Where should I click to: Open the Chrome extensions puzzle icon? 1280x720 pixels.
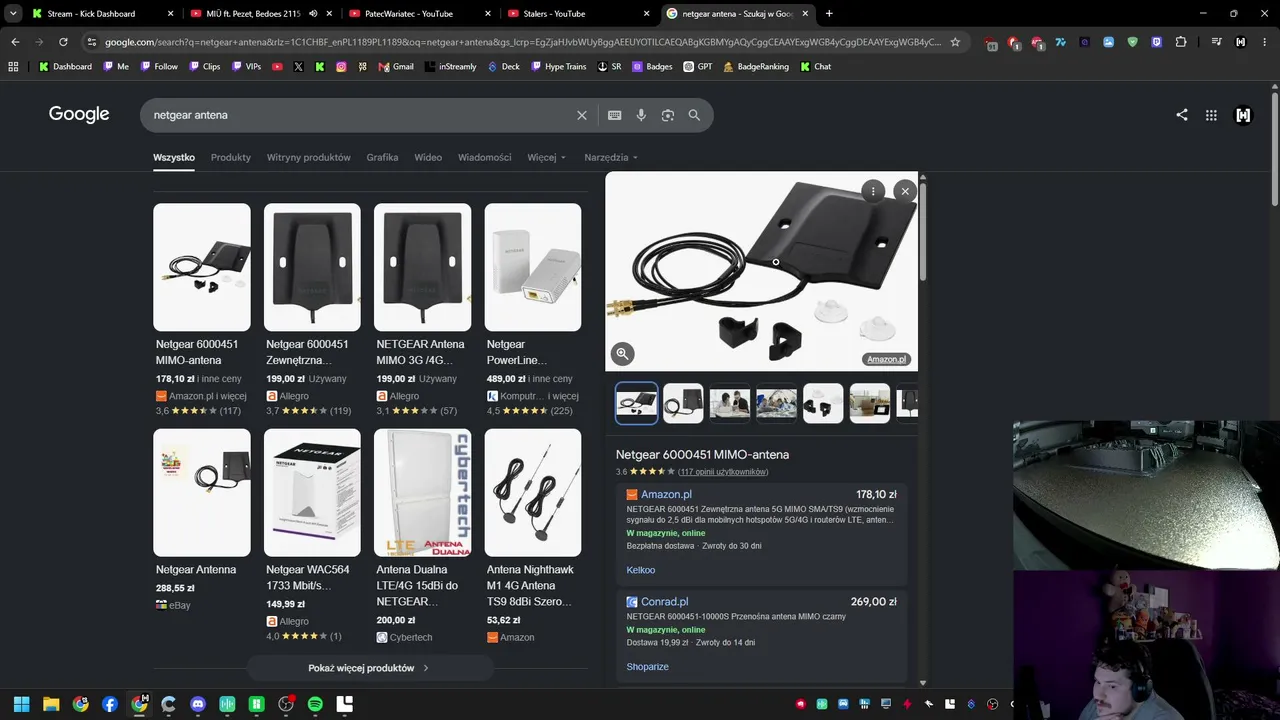coord(1181,42)
